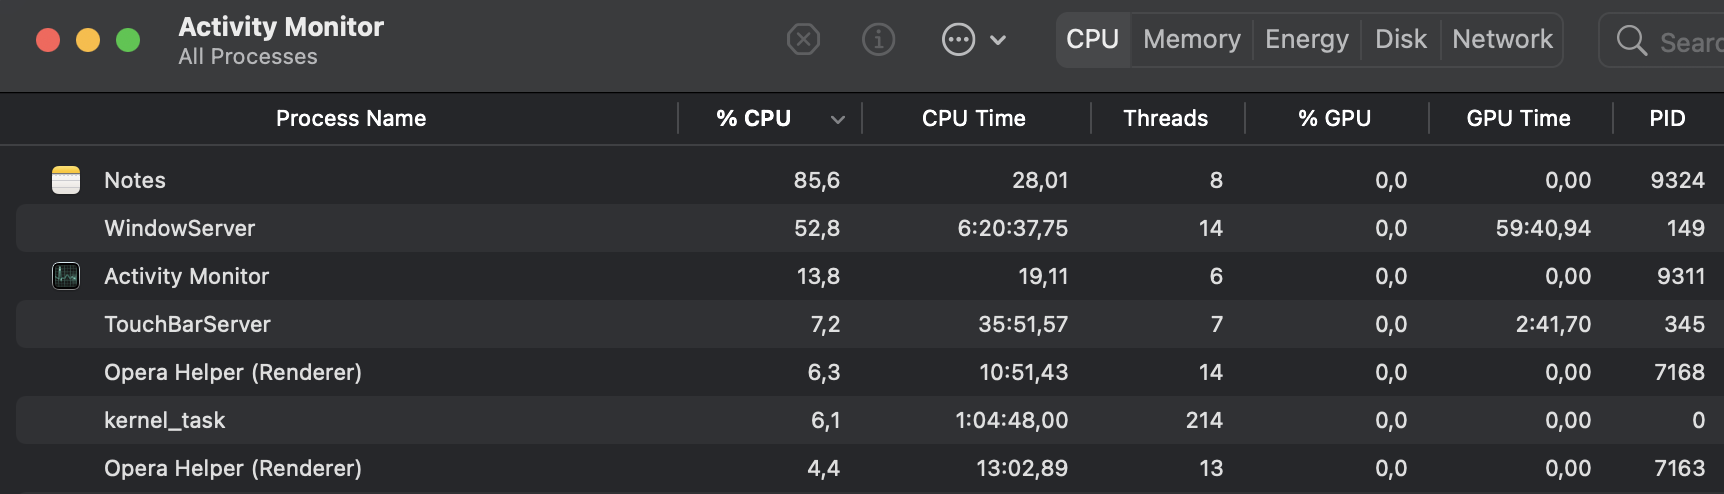
Task: Click the search magnifier icon
Action: 1631,41
